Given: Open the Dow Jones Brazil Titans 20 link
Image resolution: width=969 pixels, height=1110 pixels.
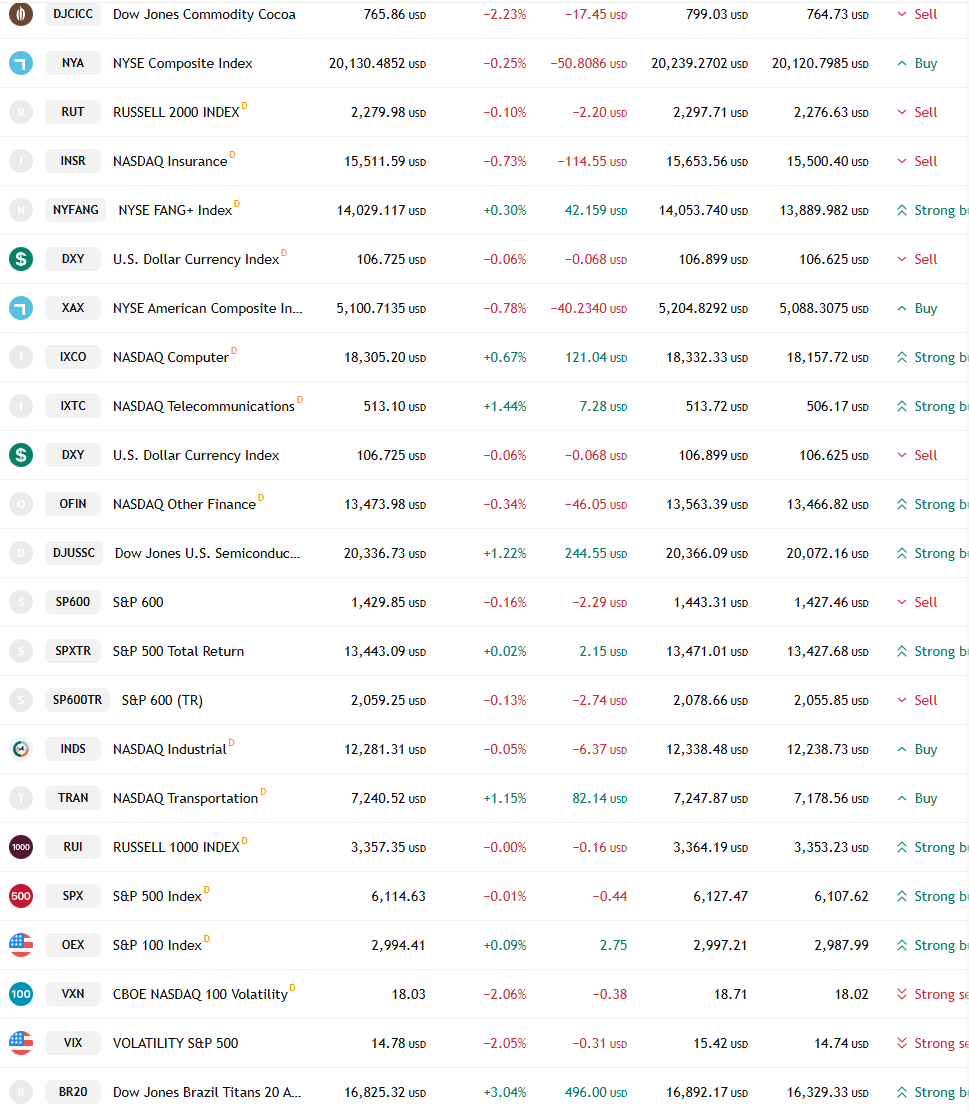Looking at the screenshot, I should point(207,1092).
